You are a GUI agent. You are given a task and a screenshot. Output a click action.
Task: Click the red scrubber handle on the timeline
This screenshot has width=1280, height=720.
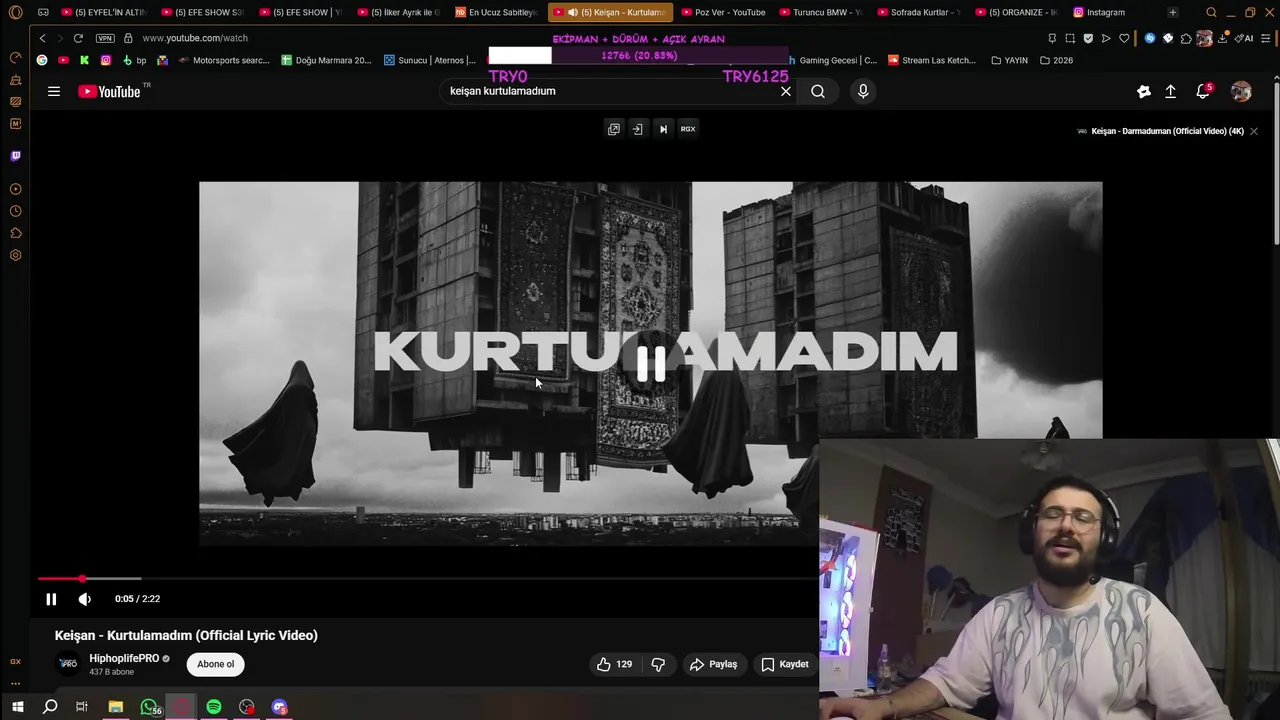coord(82,578)
